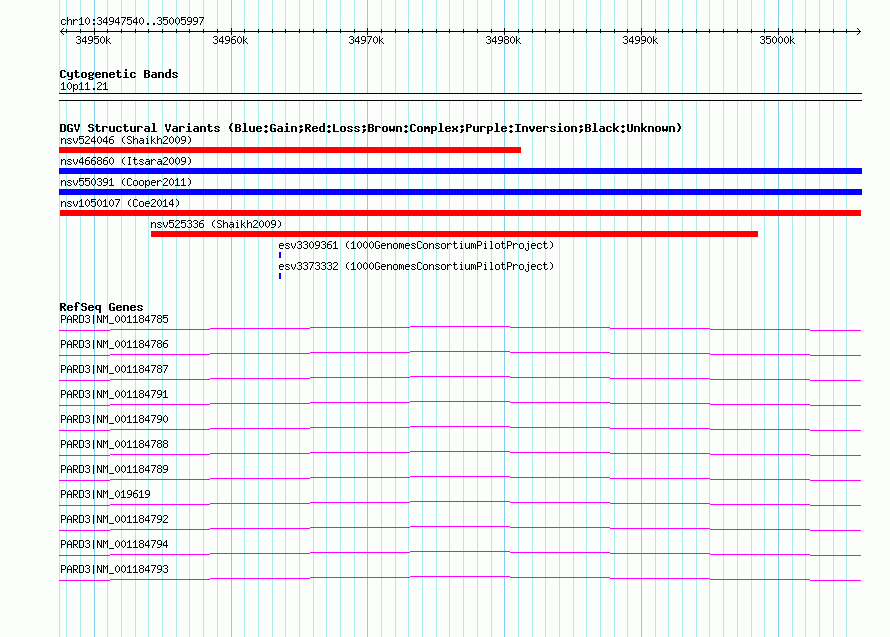
Task: Select the red nsv1050107 Coe2014 bar
Action: (x=460, y=213)
